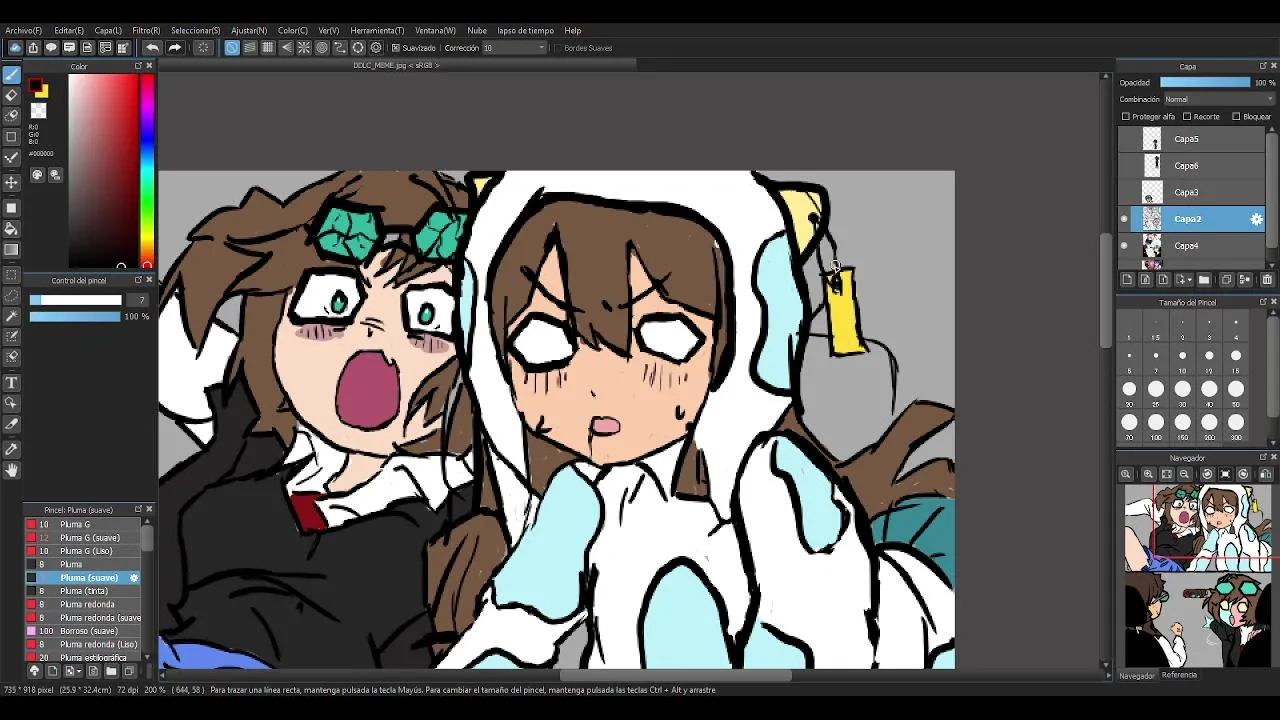Open Pluma (suave) brush settings gear

tap(134, 578)
